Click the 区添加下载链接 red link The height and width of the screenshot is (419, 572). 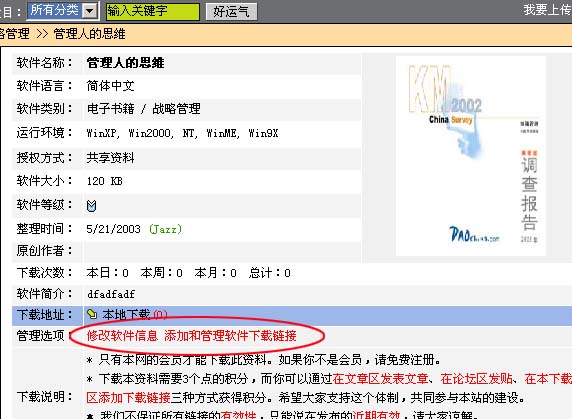coord(128,397)
